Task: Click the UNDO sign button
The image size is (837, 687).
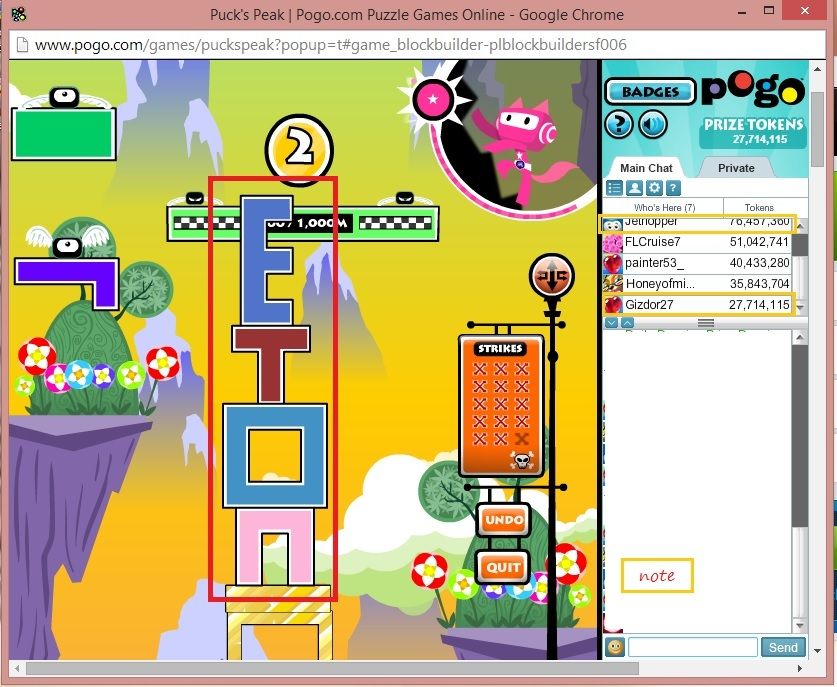Action: pyautogui.click(x=504, y=520)
